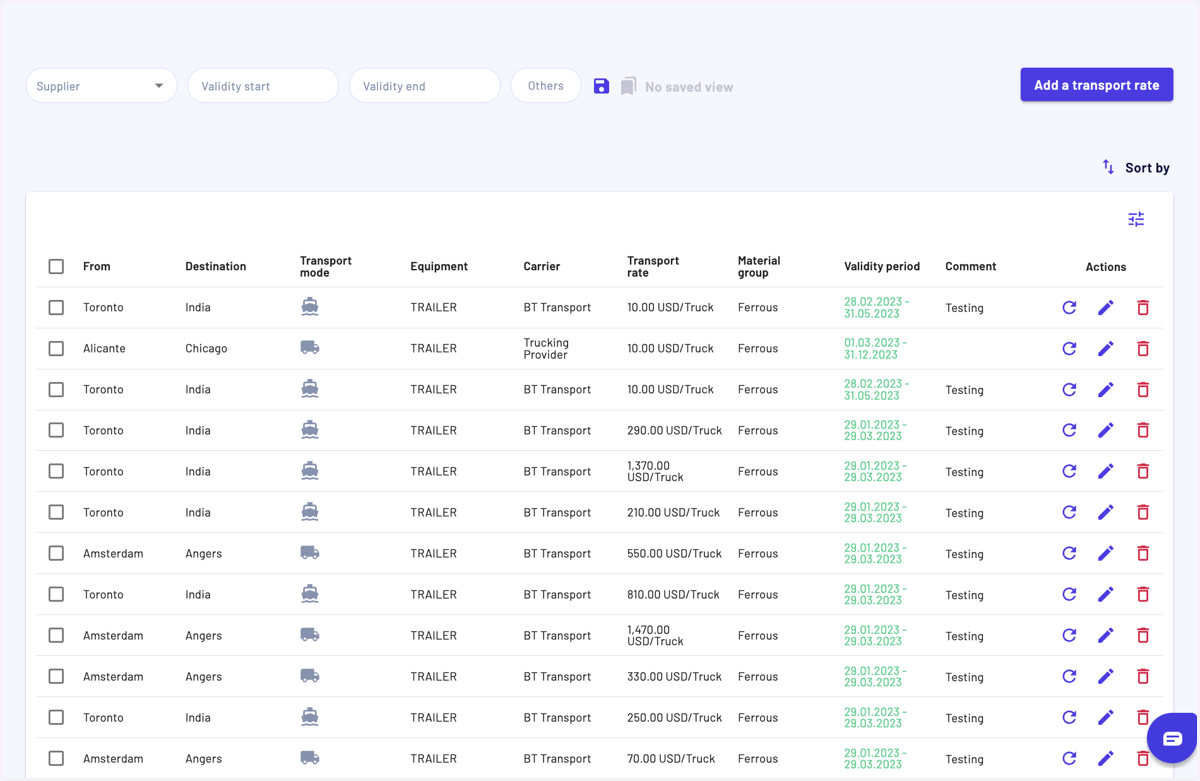Open the Sort by control

(x=1136, y=167)
